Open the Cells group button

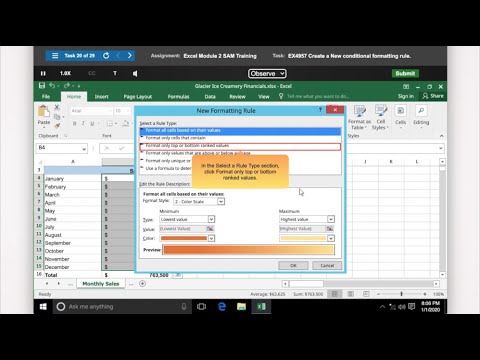[401, 117]
